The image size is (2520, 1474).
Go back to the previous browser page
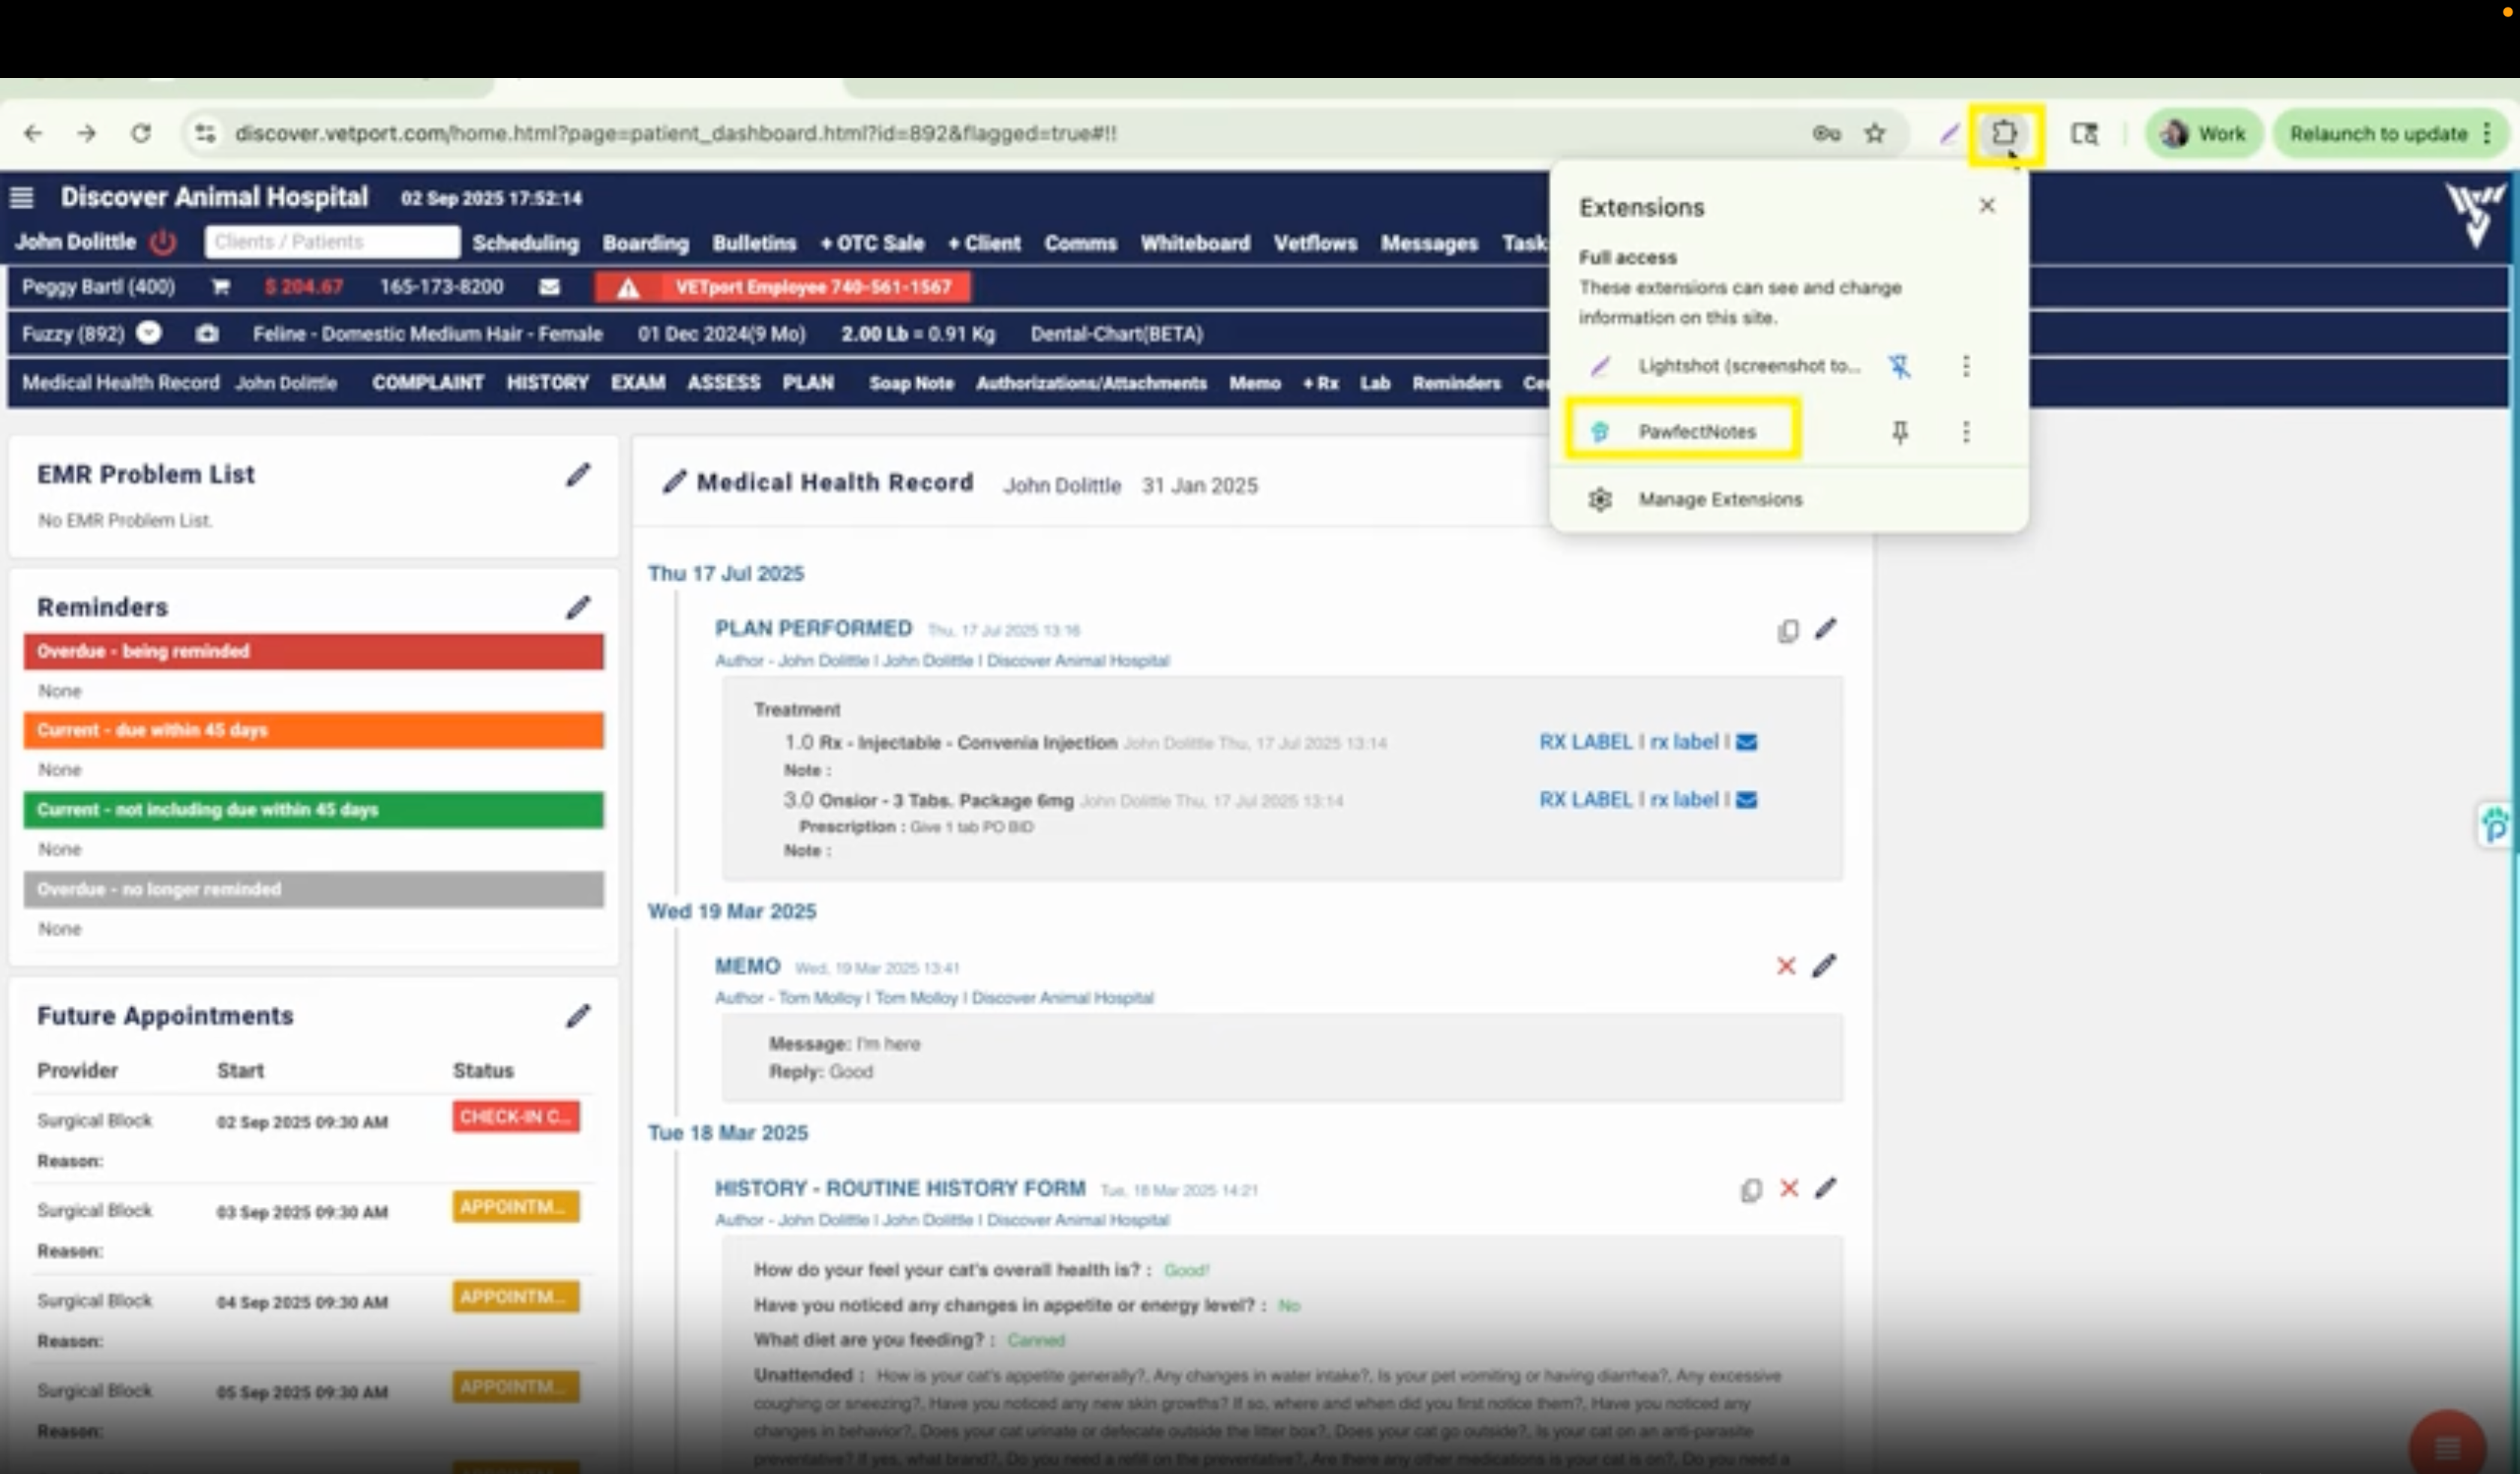point(33,133)
